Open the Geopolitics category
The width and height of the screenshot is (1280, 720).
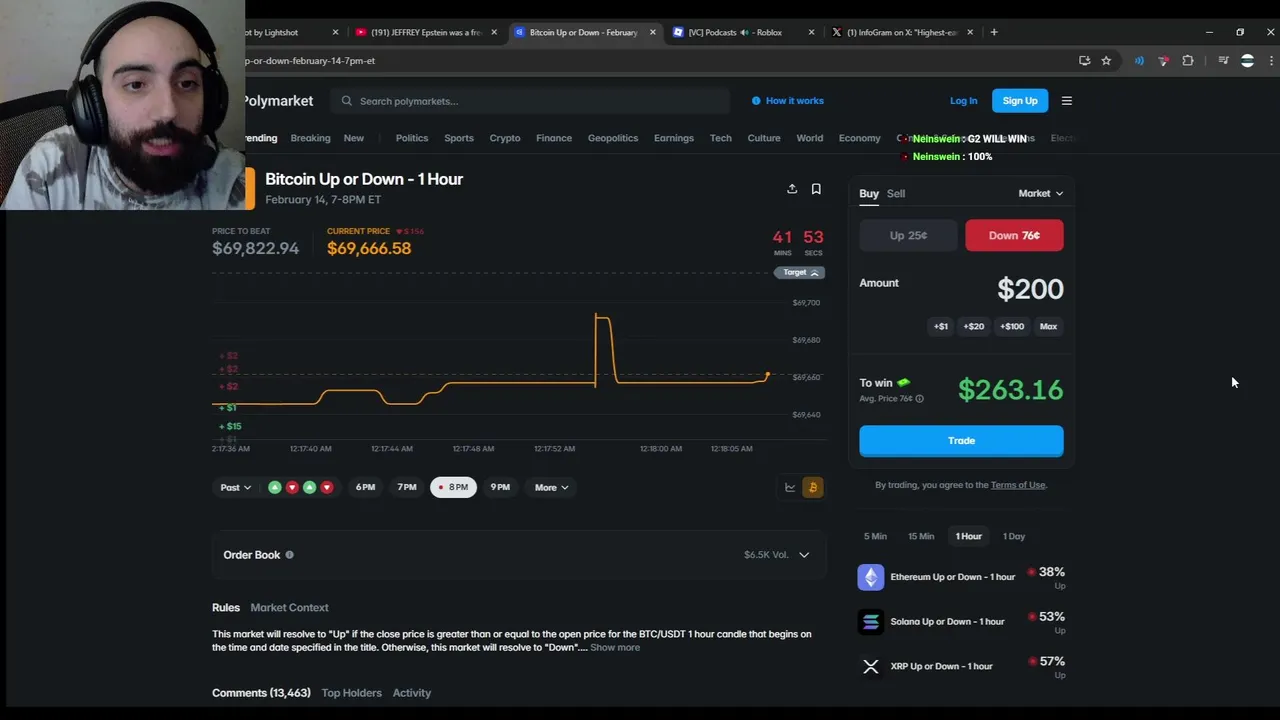(x=613, y=138)
